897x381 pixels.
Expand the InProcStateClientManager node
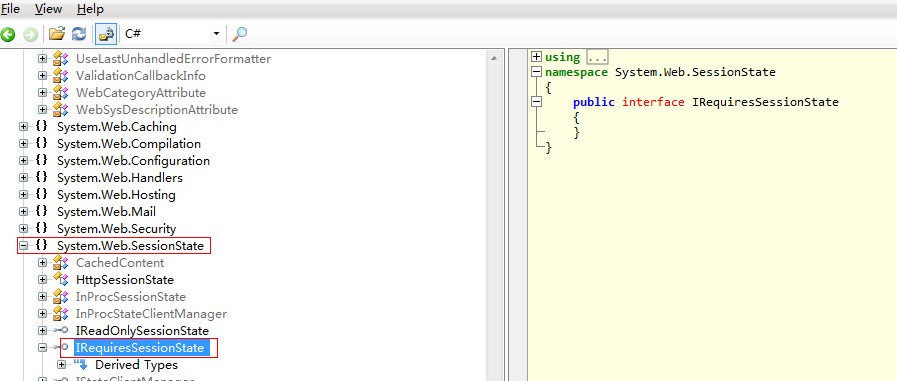click(42, 313)
